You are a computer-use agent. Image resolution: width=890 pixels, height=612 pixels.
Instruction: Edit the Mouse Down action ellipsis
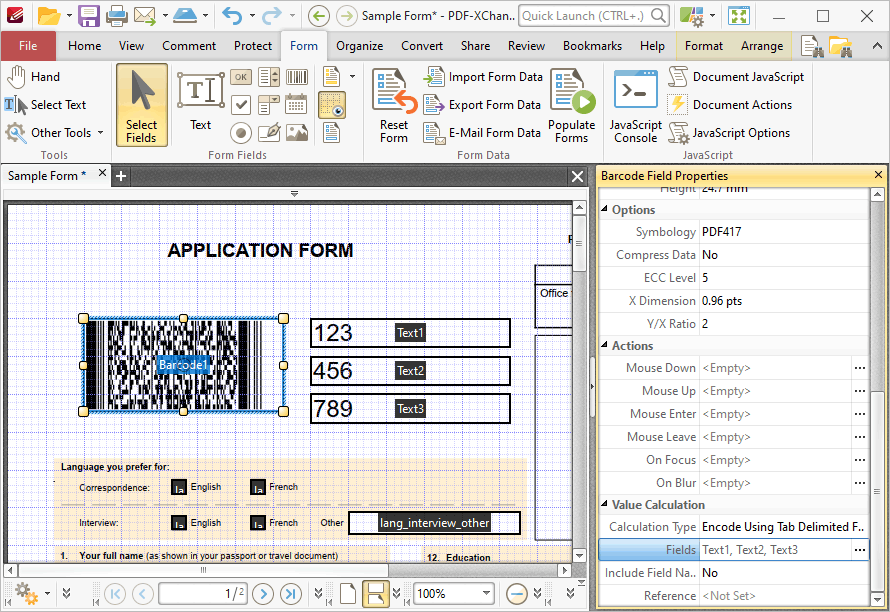point(860,368)
